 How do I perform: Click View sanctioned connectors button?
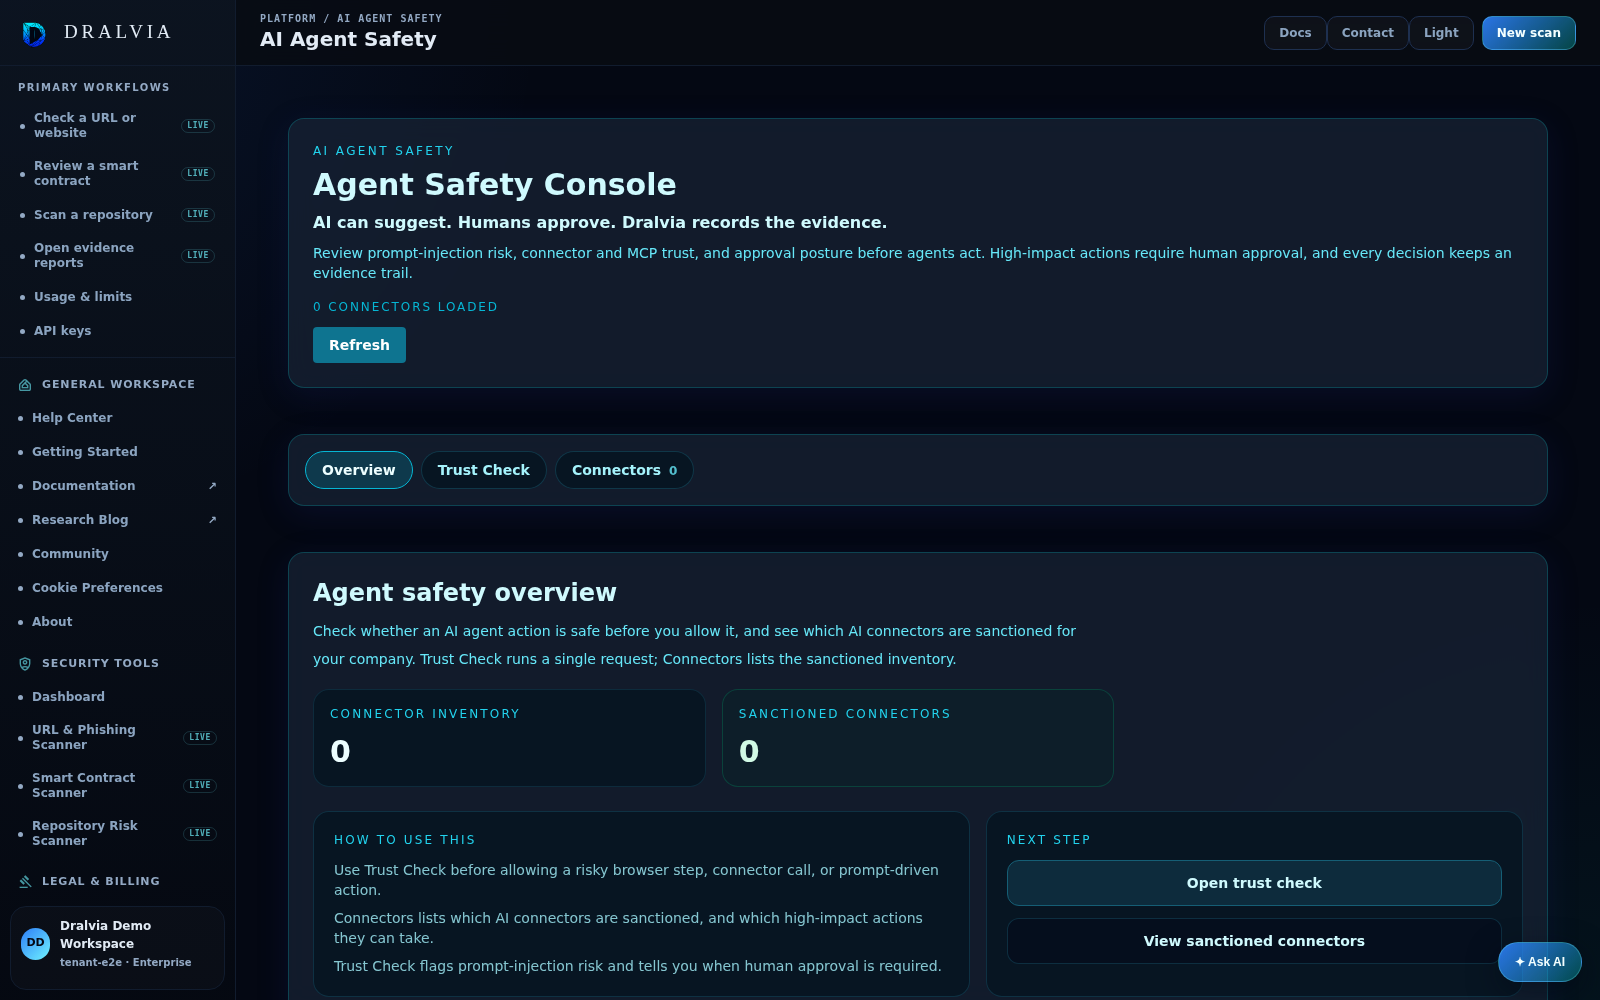click(x=1254, y=941)
